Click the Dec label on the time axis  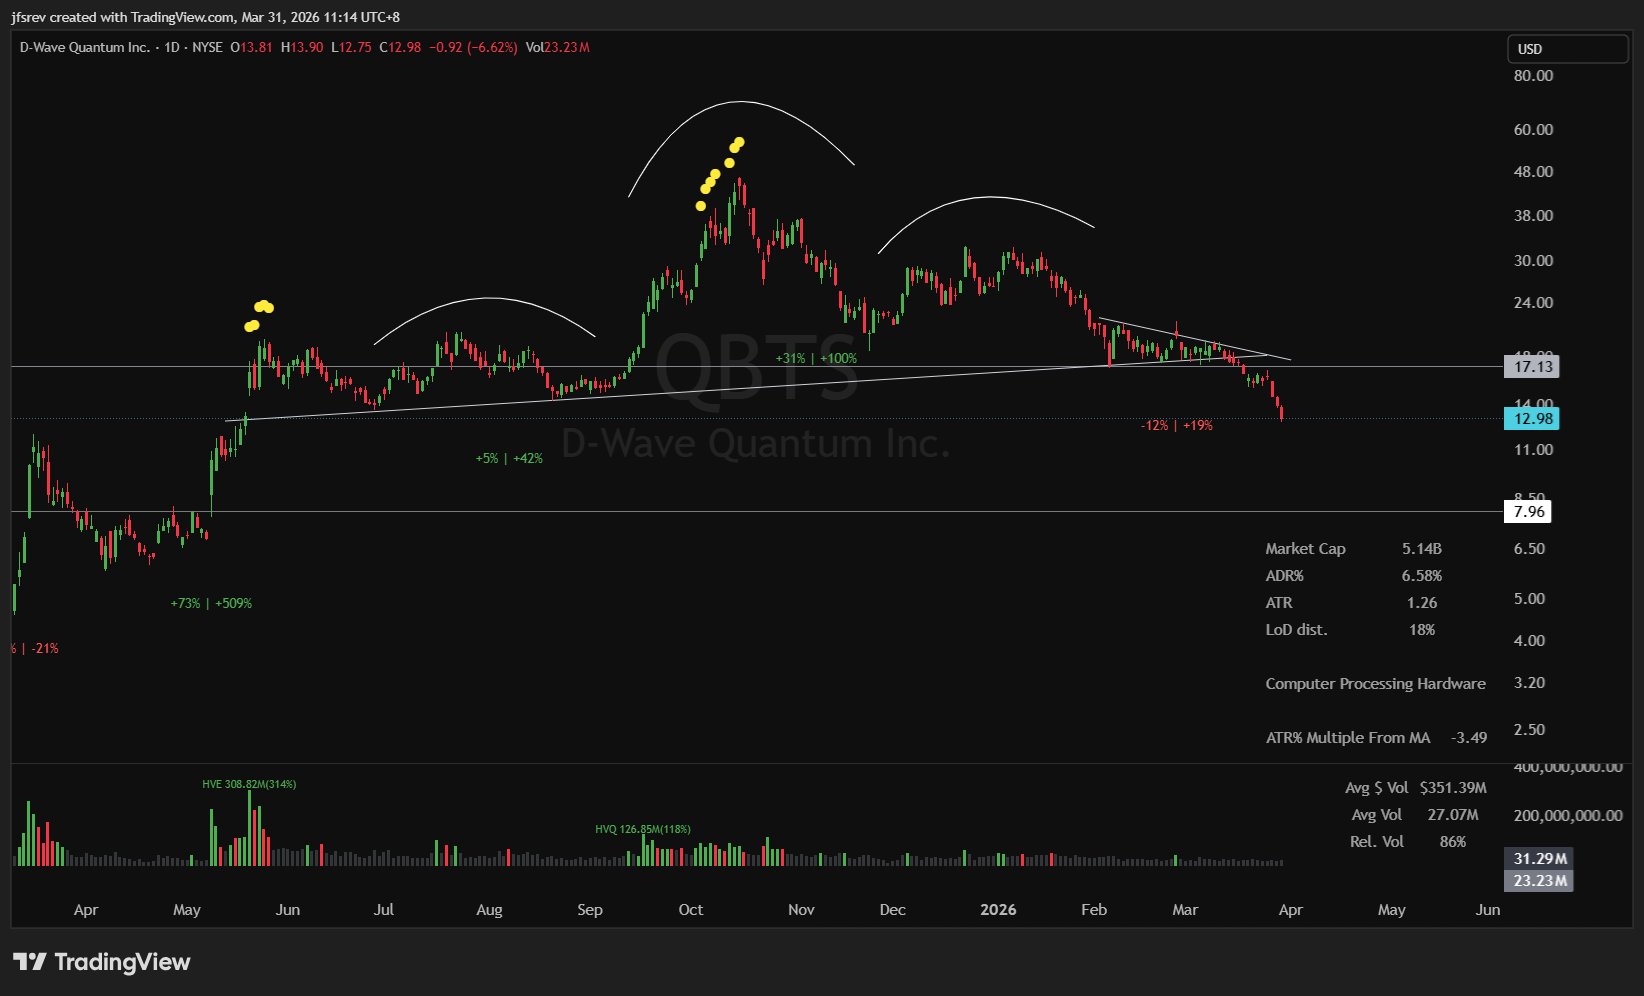point(892,910)
